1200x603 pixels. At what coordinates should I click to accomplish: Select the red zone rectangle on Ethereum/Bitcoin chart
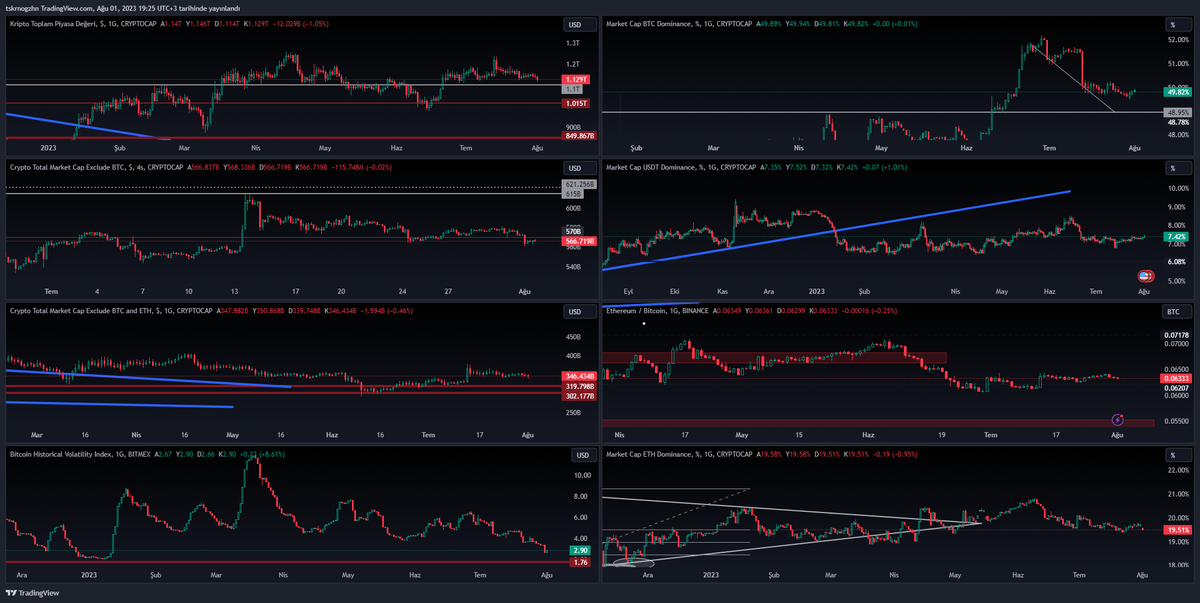click(x=775, y=357)
